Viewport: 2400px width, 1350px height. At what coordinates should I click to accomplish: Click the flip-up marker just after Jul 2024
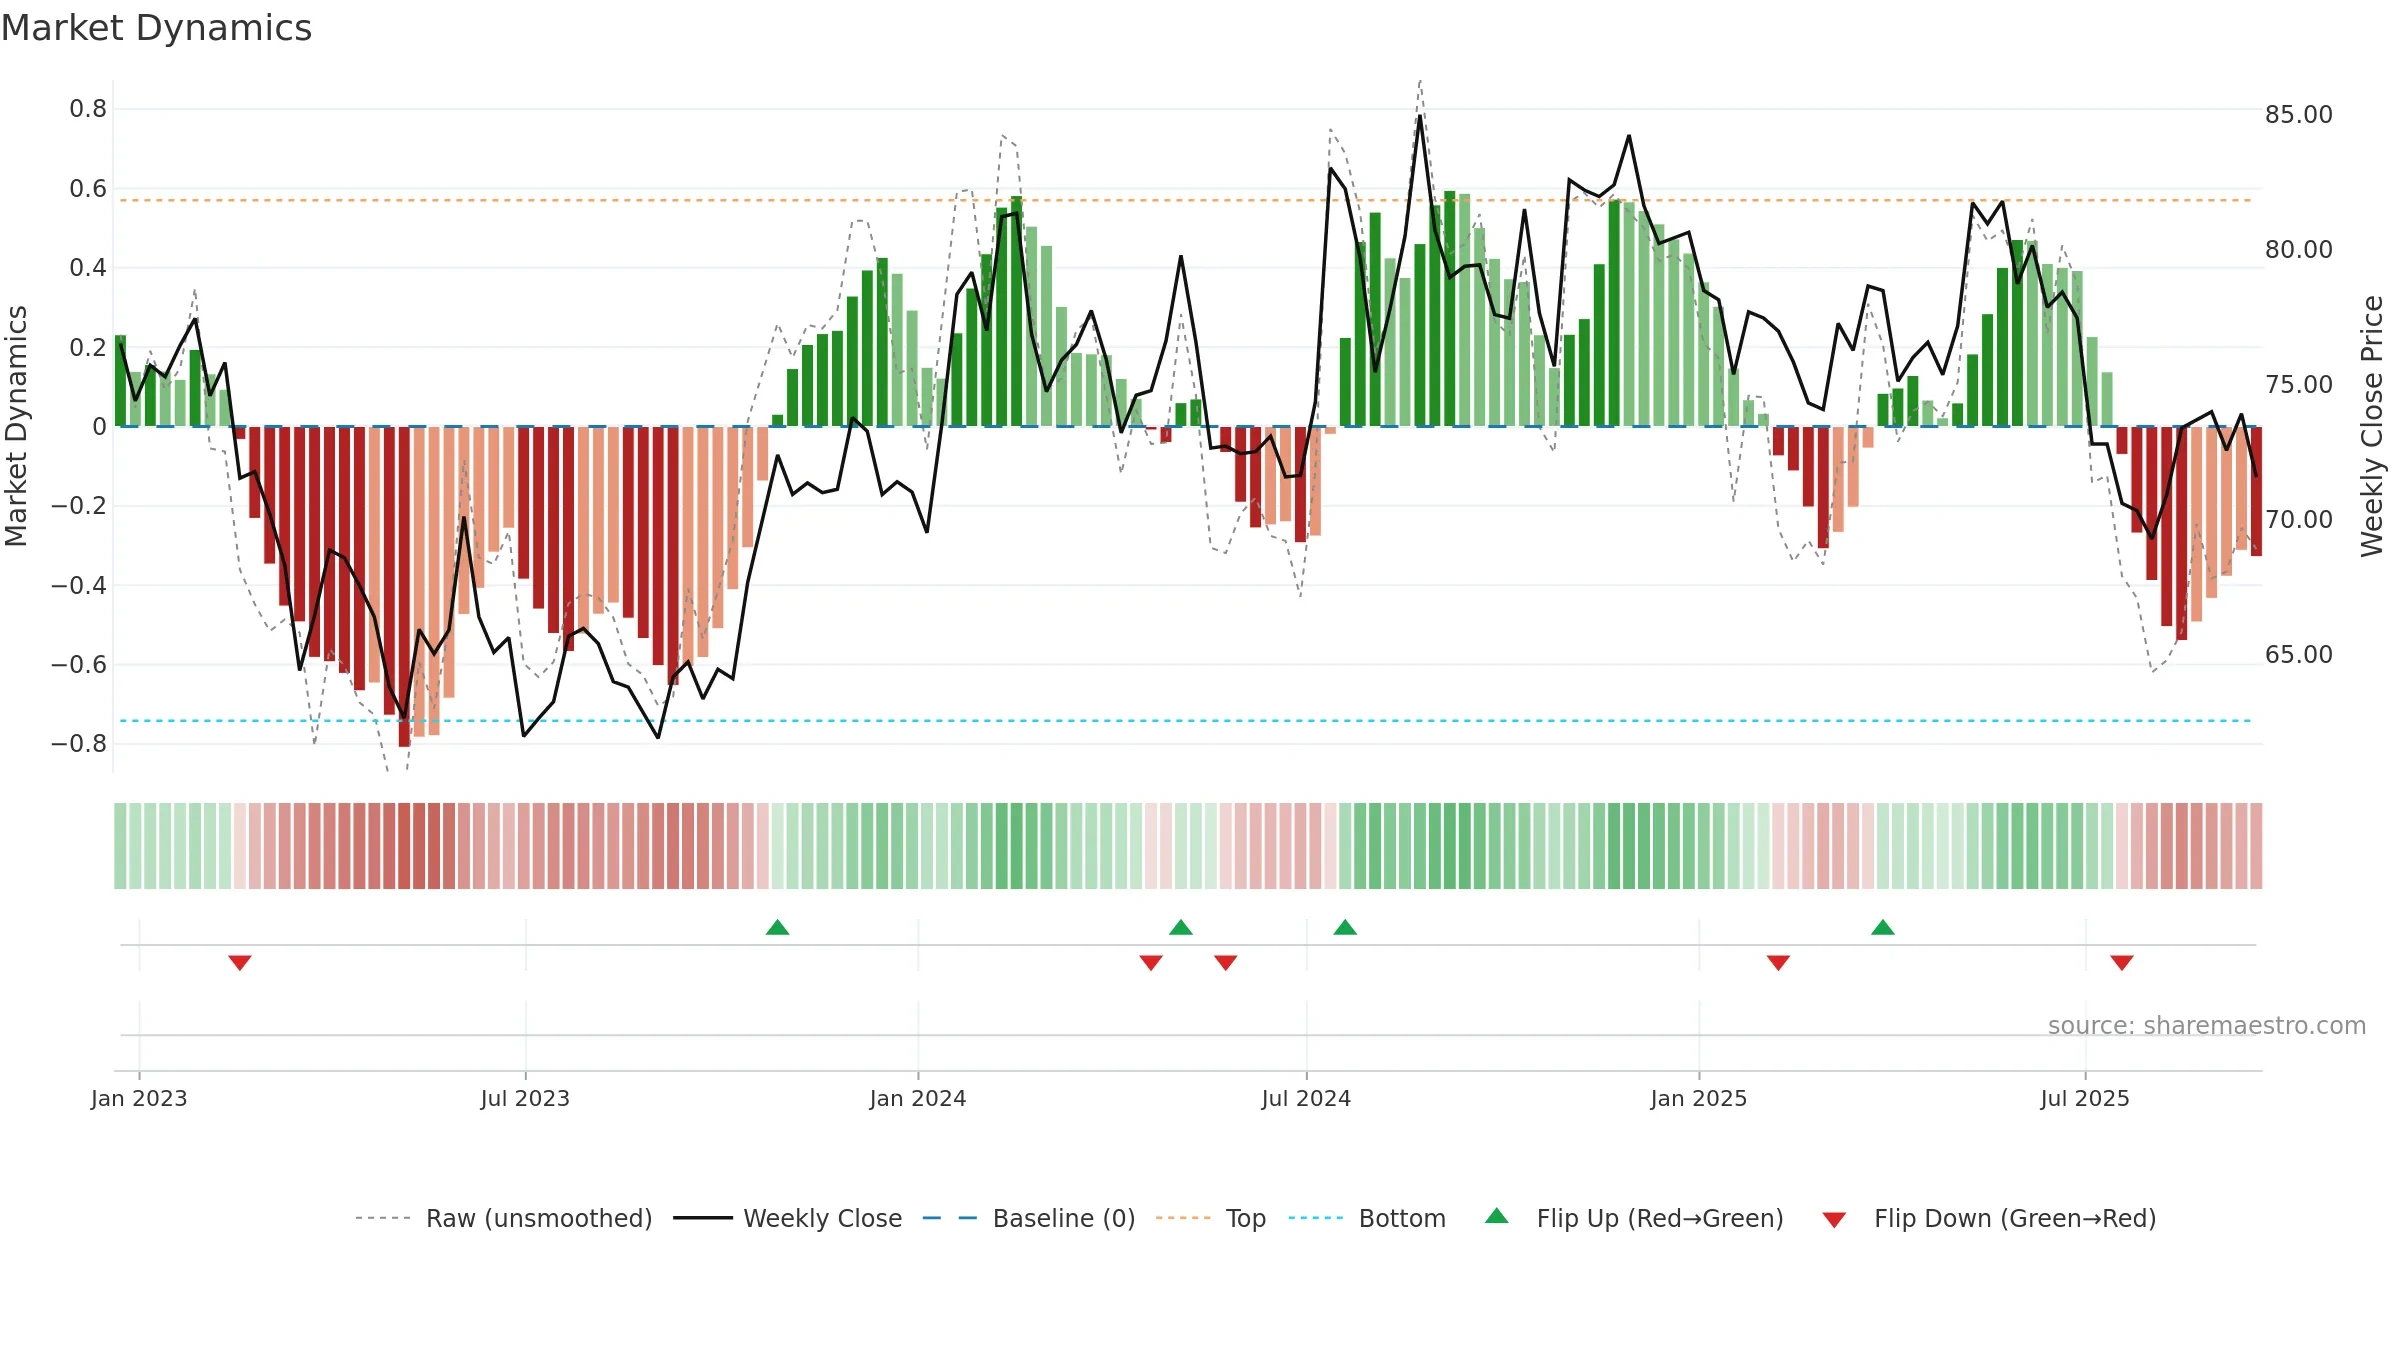[1345, 927]
